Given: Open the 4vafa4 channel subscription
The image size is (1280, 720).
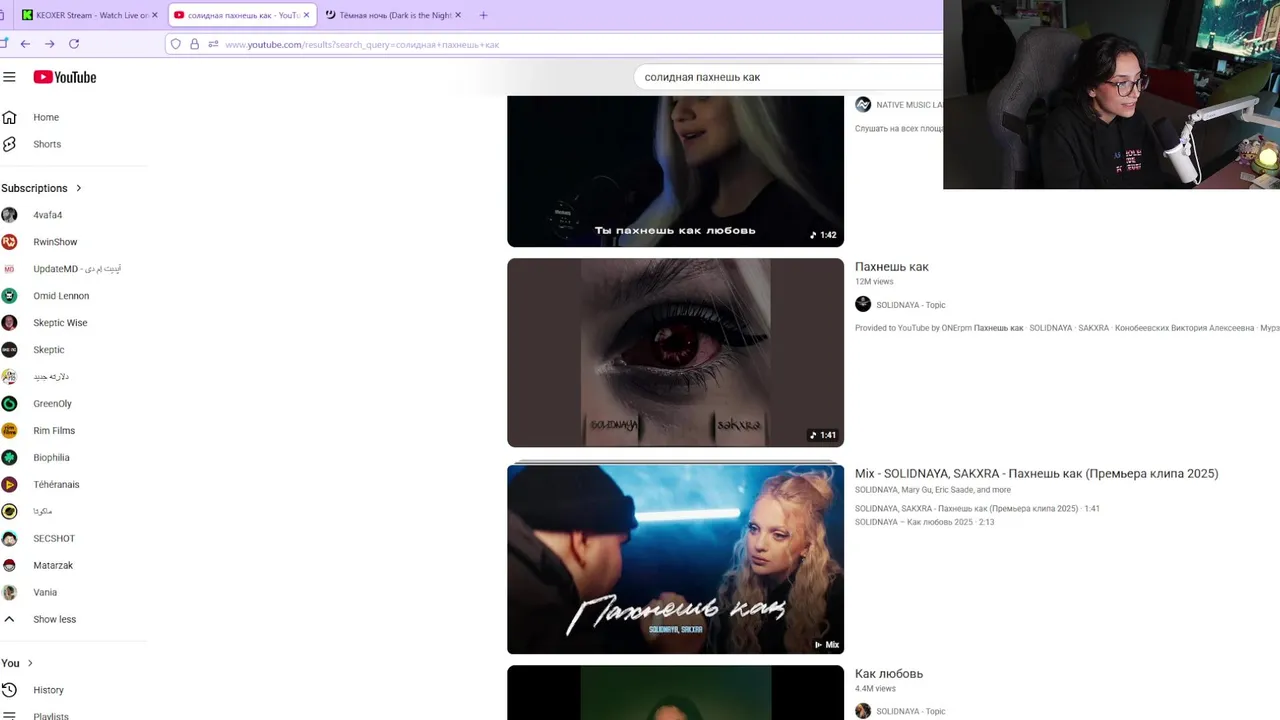Looking at the screenshot, I should tap(47, 215).
